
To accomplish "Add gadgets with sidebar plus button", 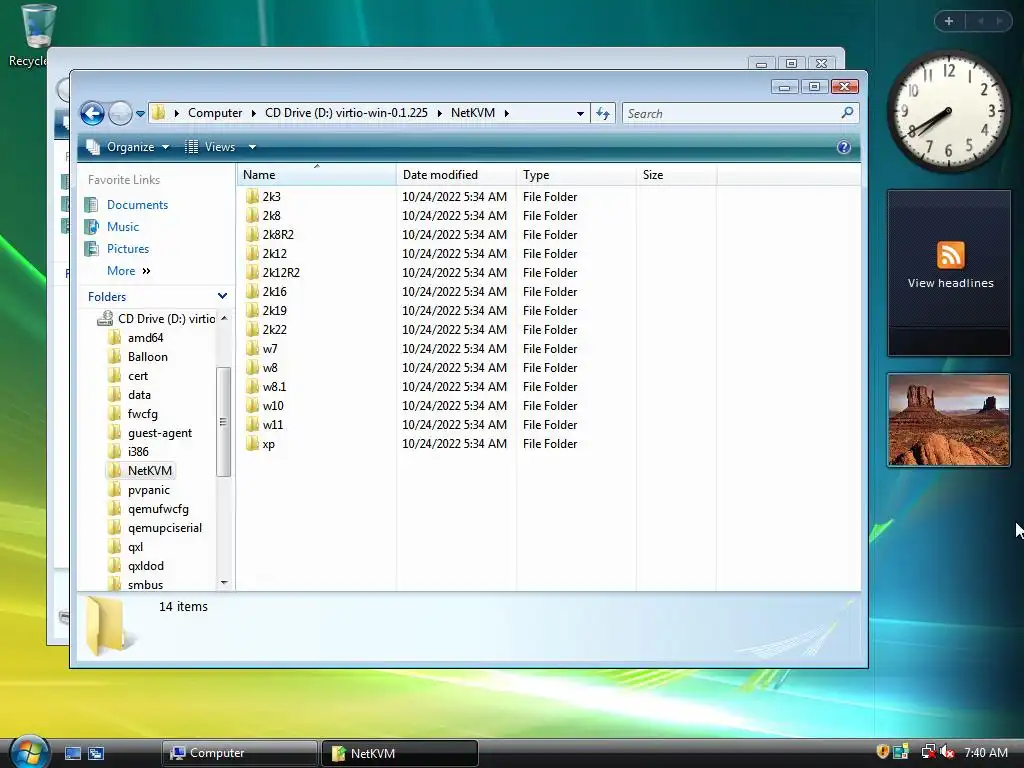I will point(949,21).
